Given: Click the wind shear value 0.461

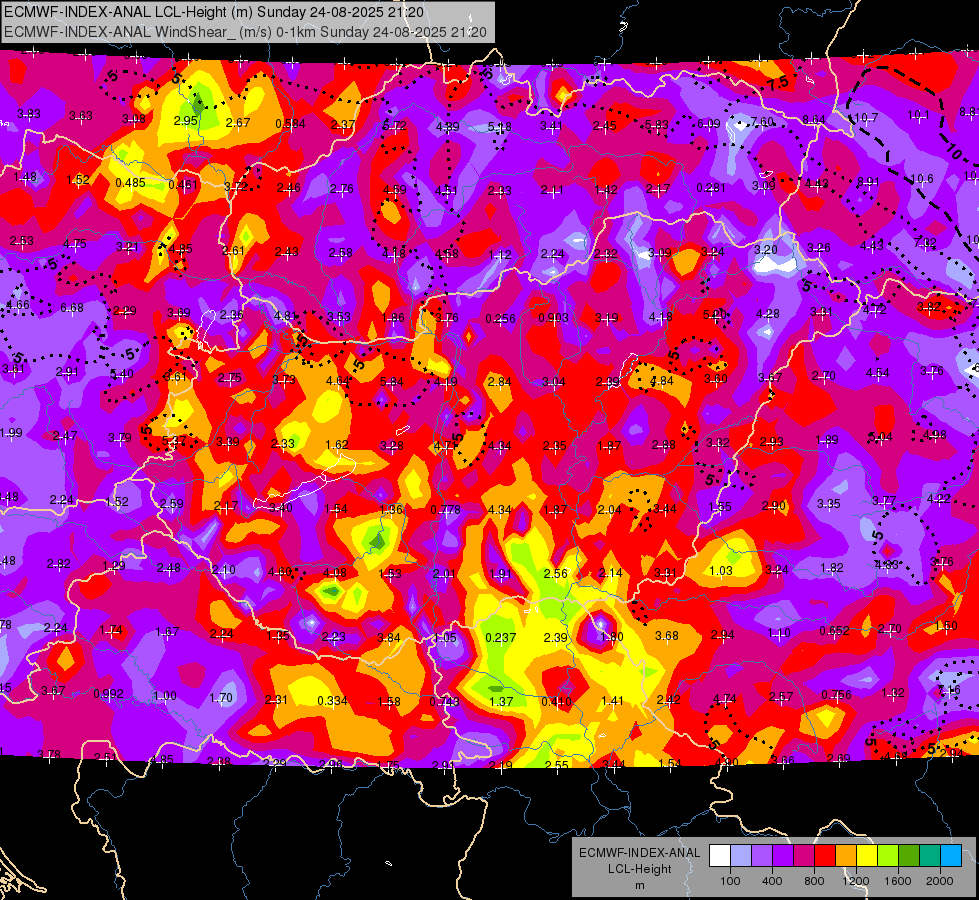Looking at the screenshot, I should point(183,185).
